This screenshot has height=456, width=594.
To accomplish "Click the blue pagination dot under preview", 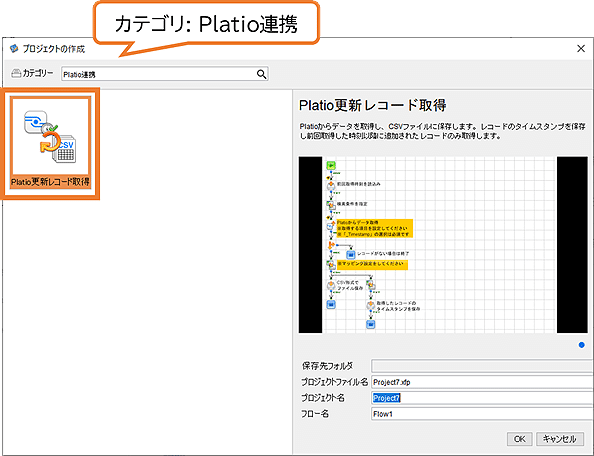I will coord(581,345).
